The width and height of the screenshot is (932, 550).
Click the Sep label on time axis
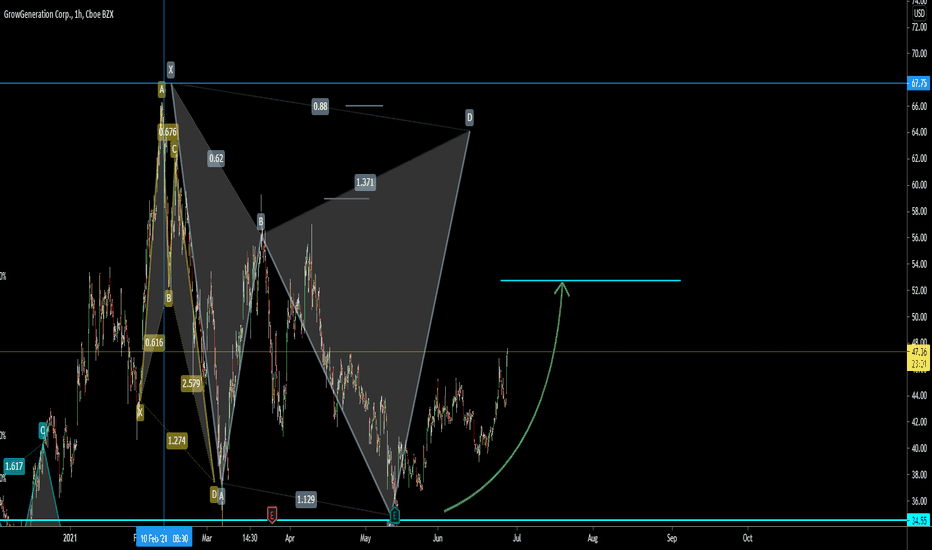(672, 538)
